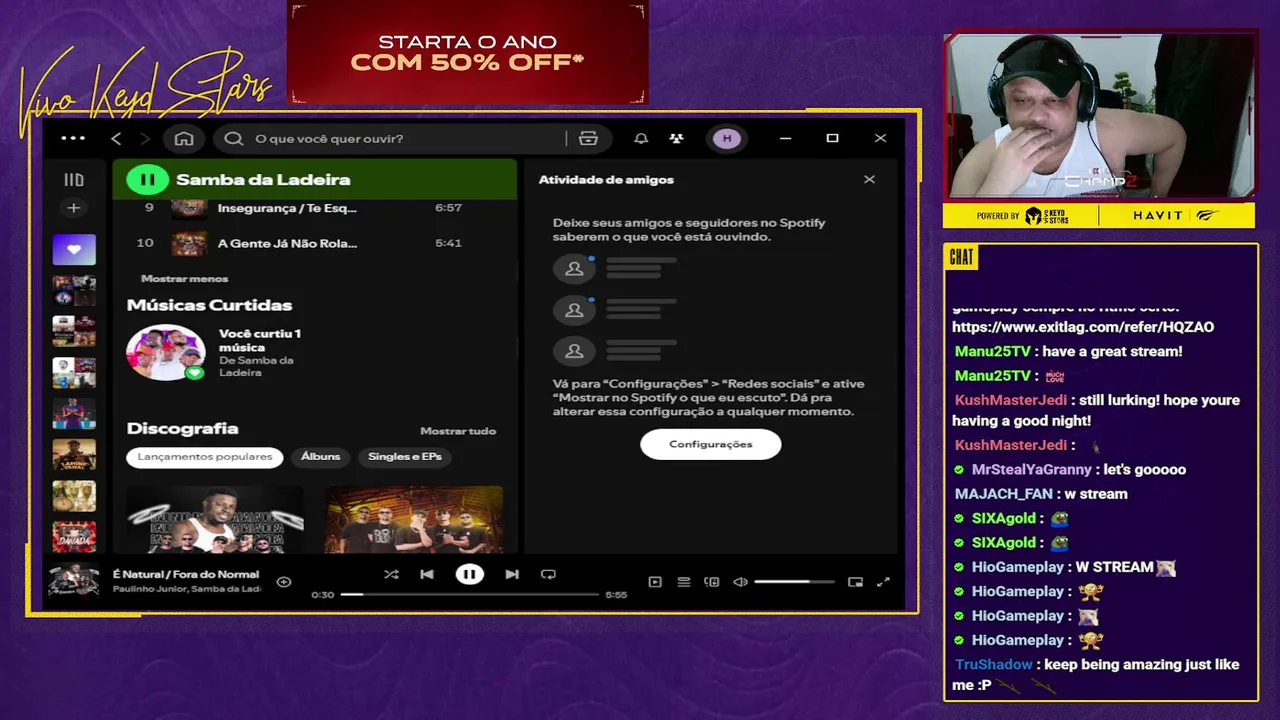Close the 'Atividade de amigos' panel
Viewport: 1280px width, 720px height.
point(869,179)
